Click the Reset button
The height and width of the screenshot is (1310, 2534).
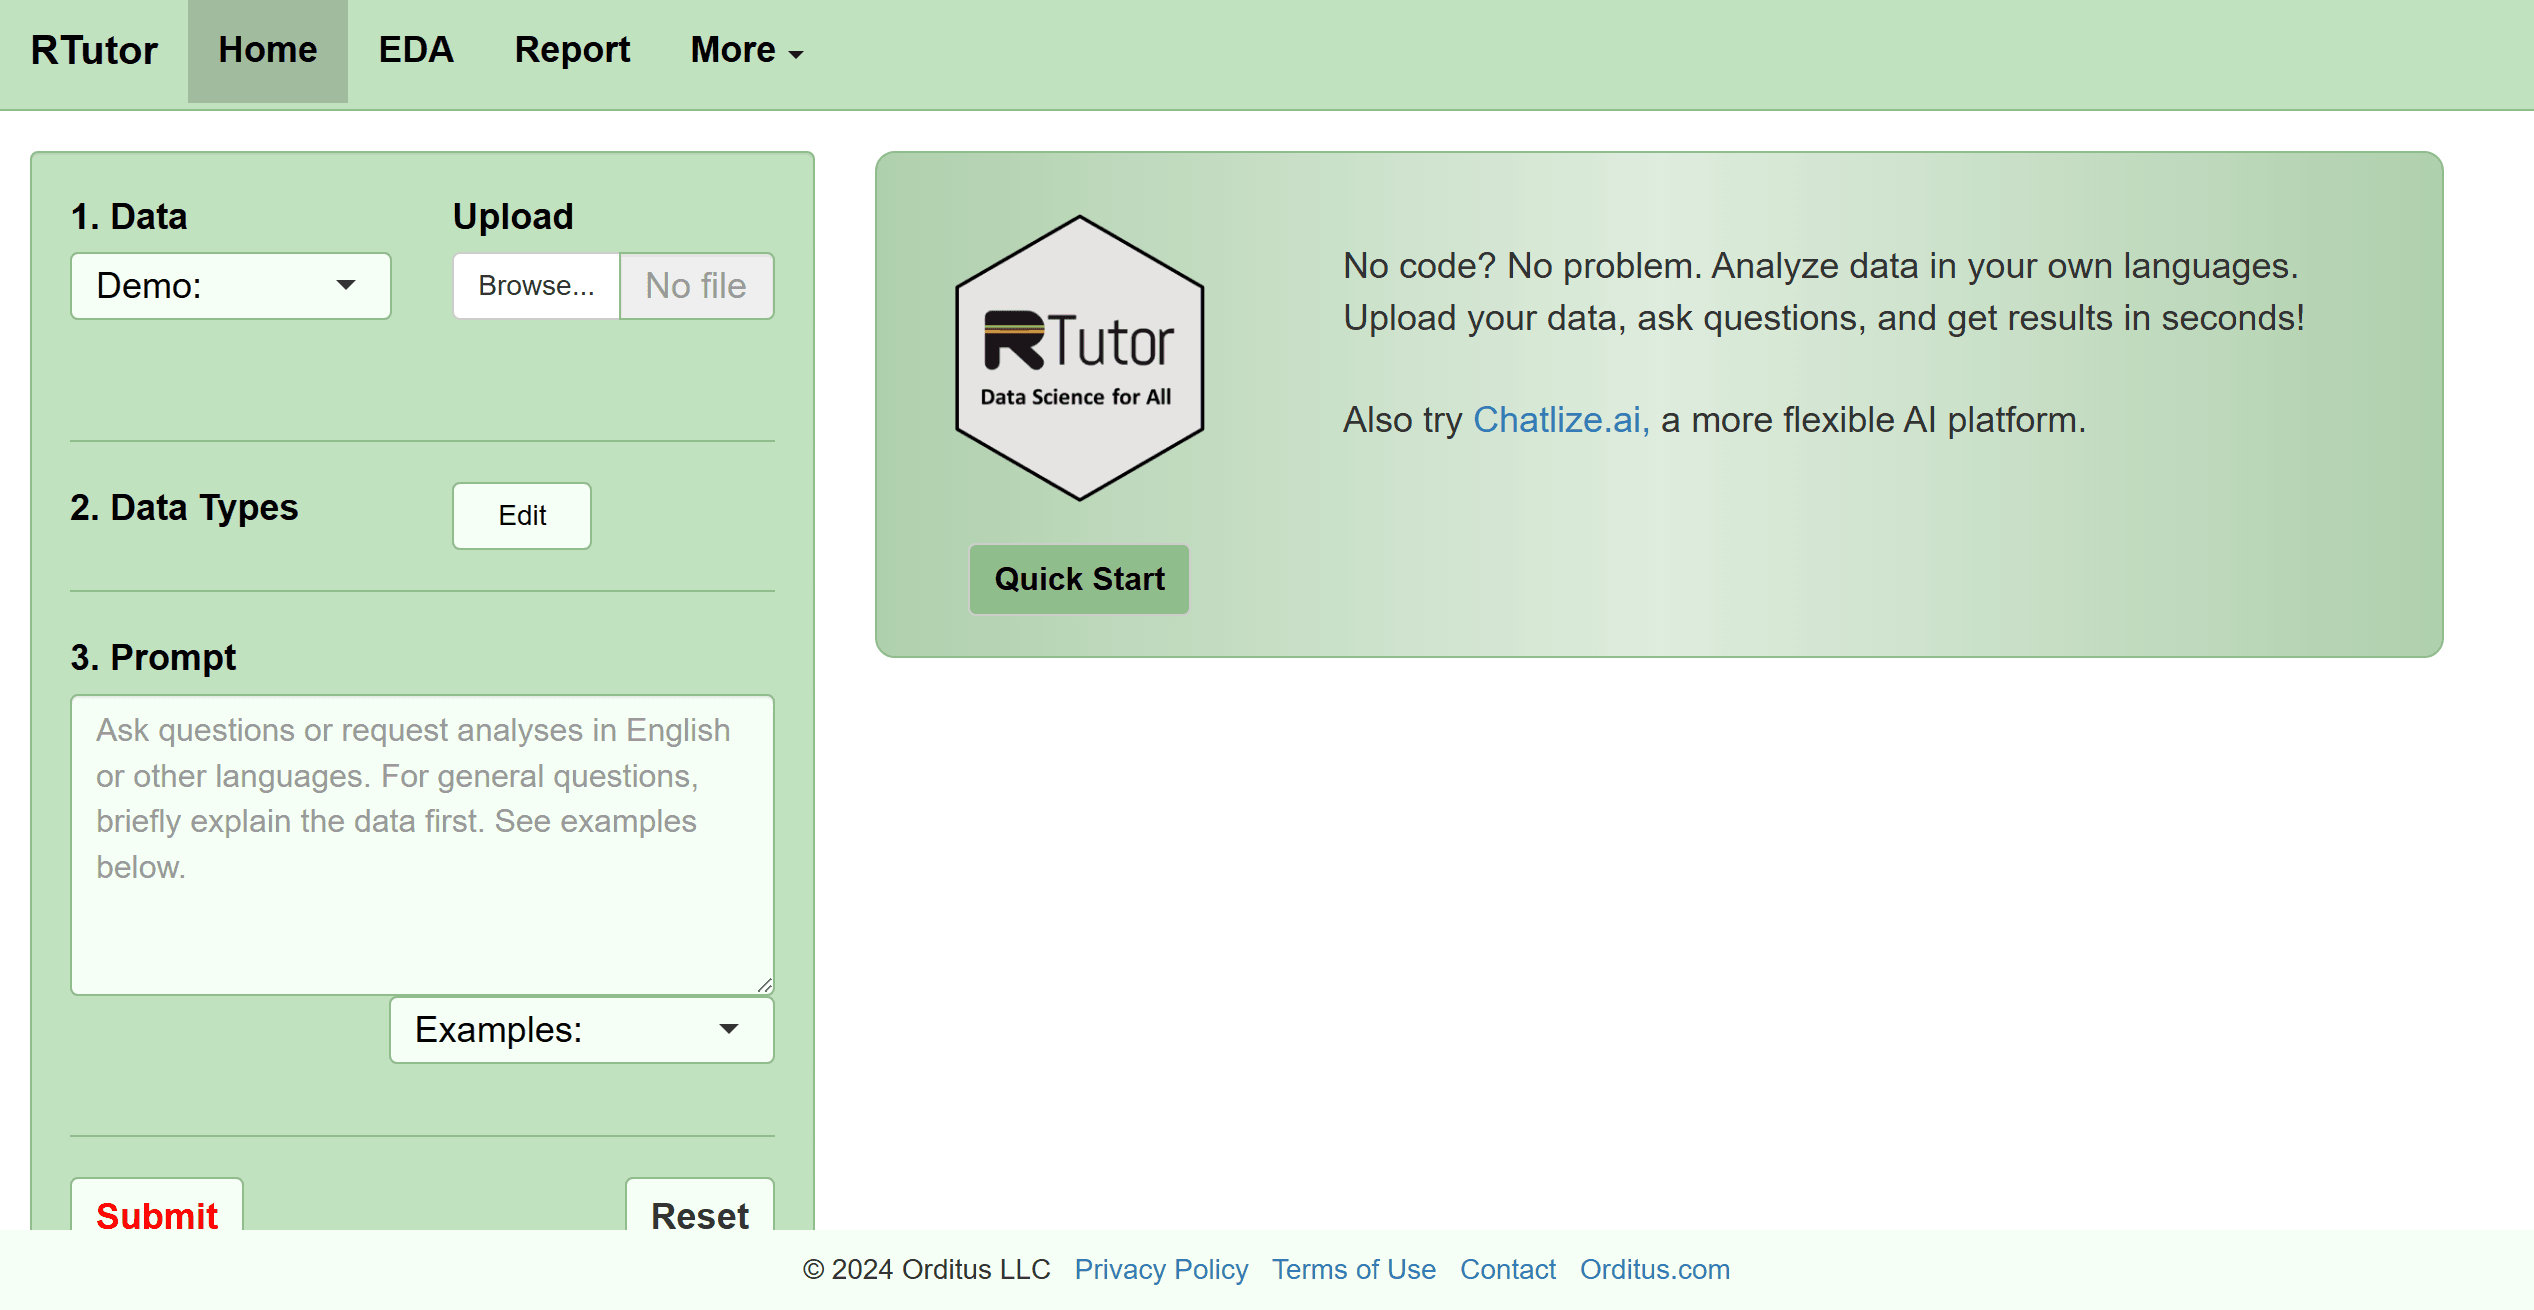(699, 1212)
